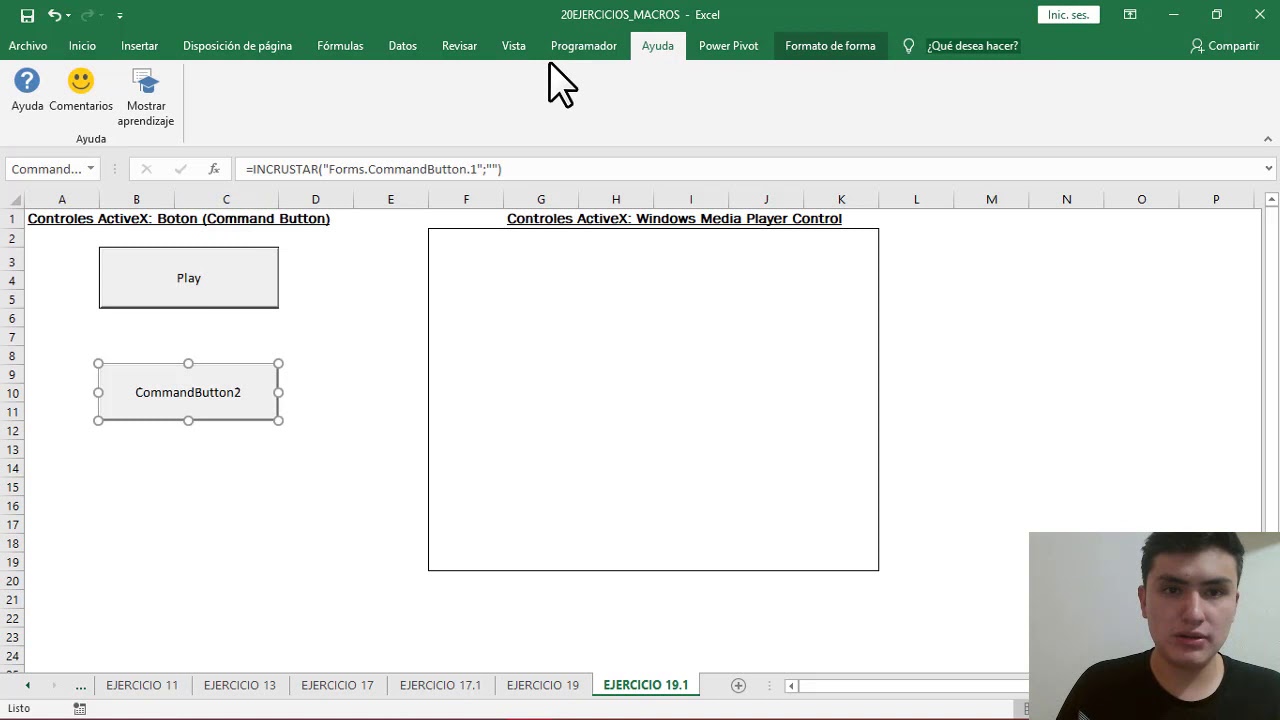Open Ribbon Display Options icon
1280x720 pixels.
1129,15
